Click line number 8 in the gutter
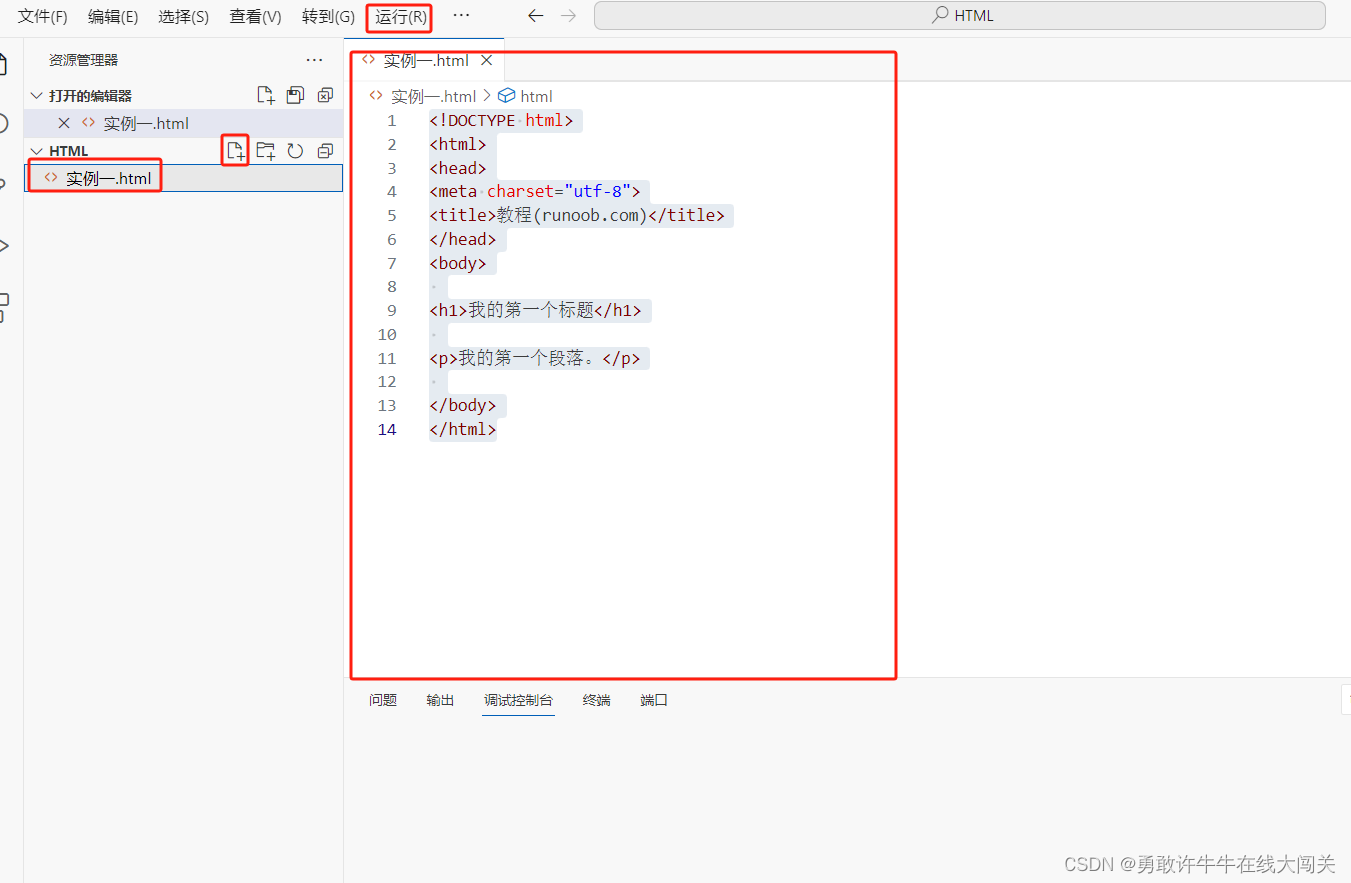 (392, 287)
